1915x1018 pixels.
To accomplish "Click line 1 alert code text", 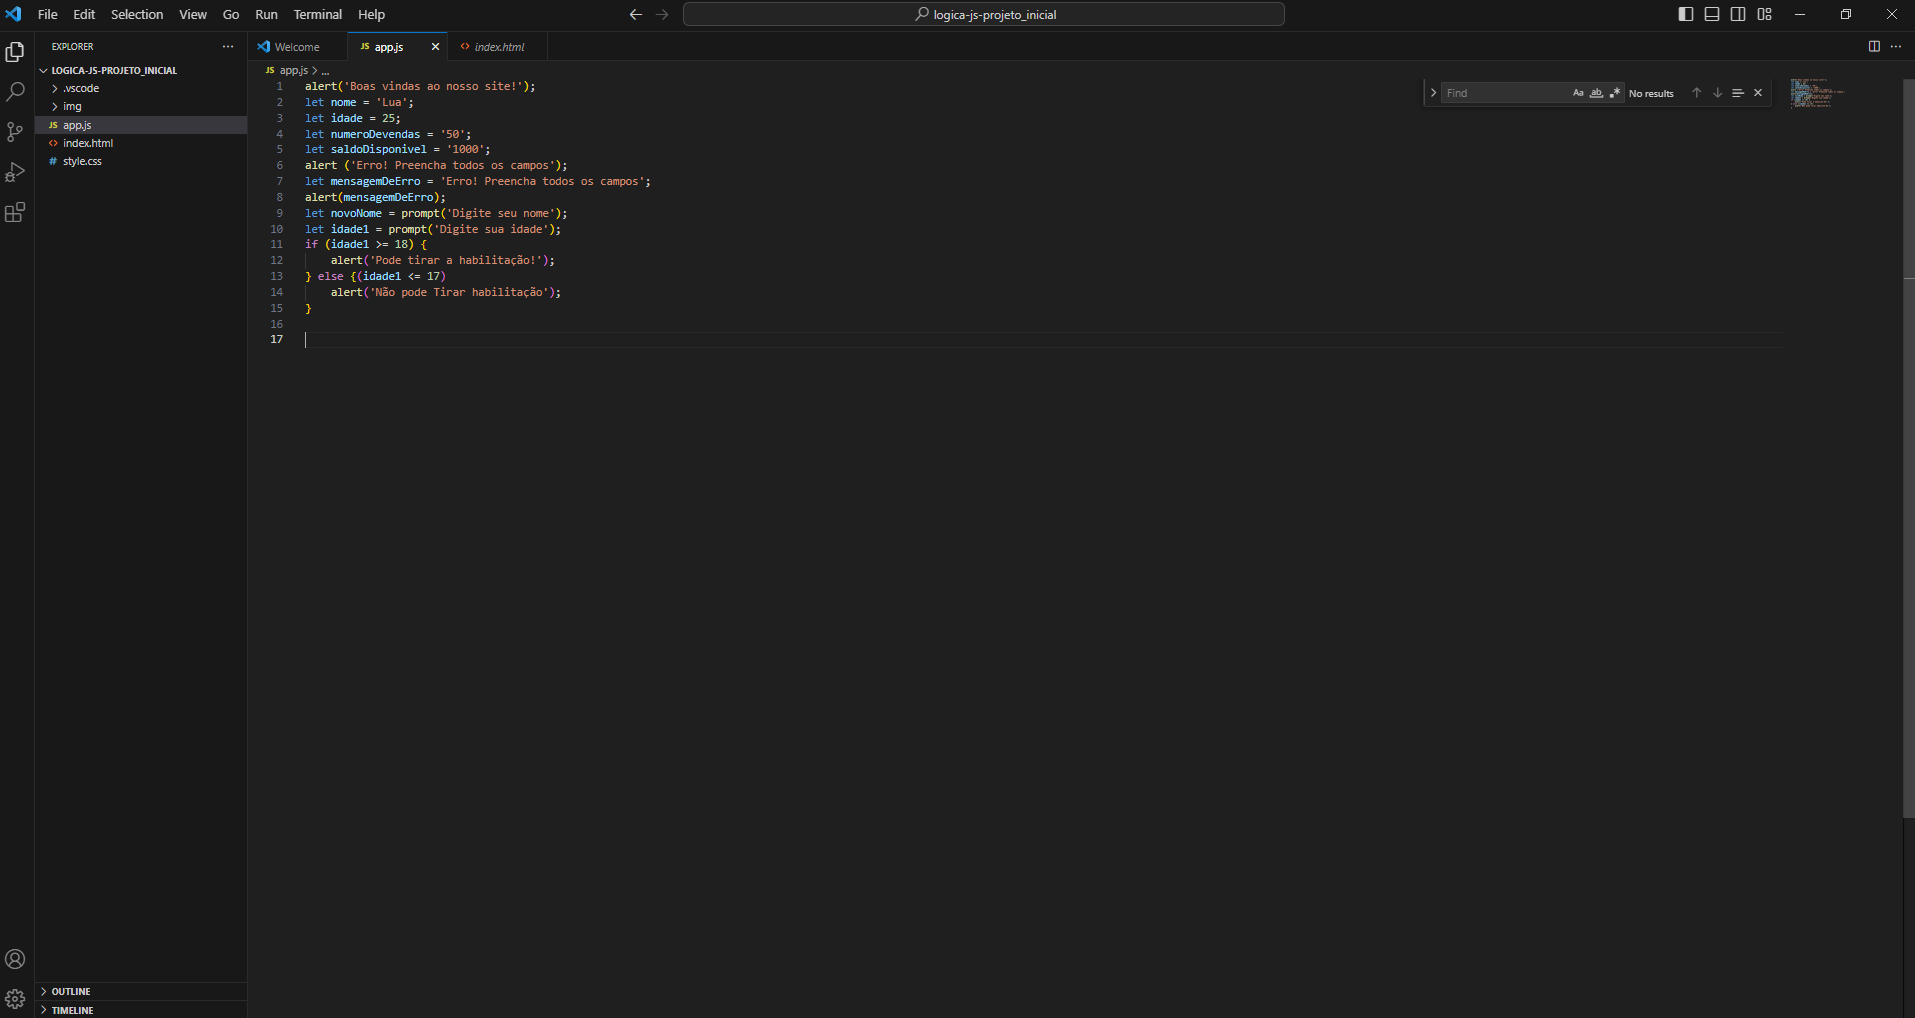I will pyautogui.click(x=420, y=86).
